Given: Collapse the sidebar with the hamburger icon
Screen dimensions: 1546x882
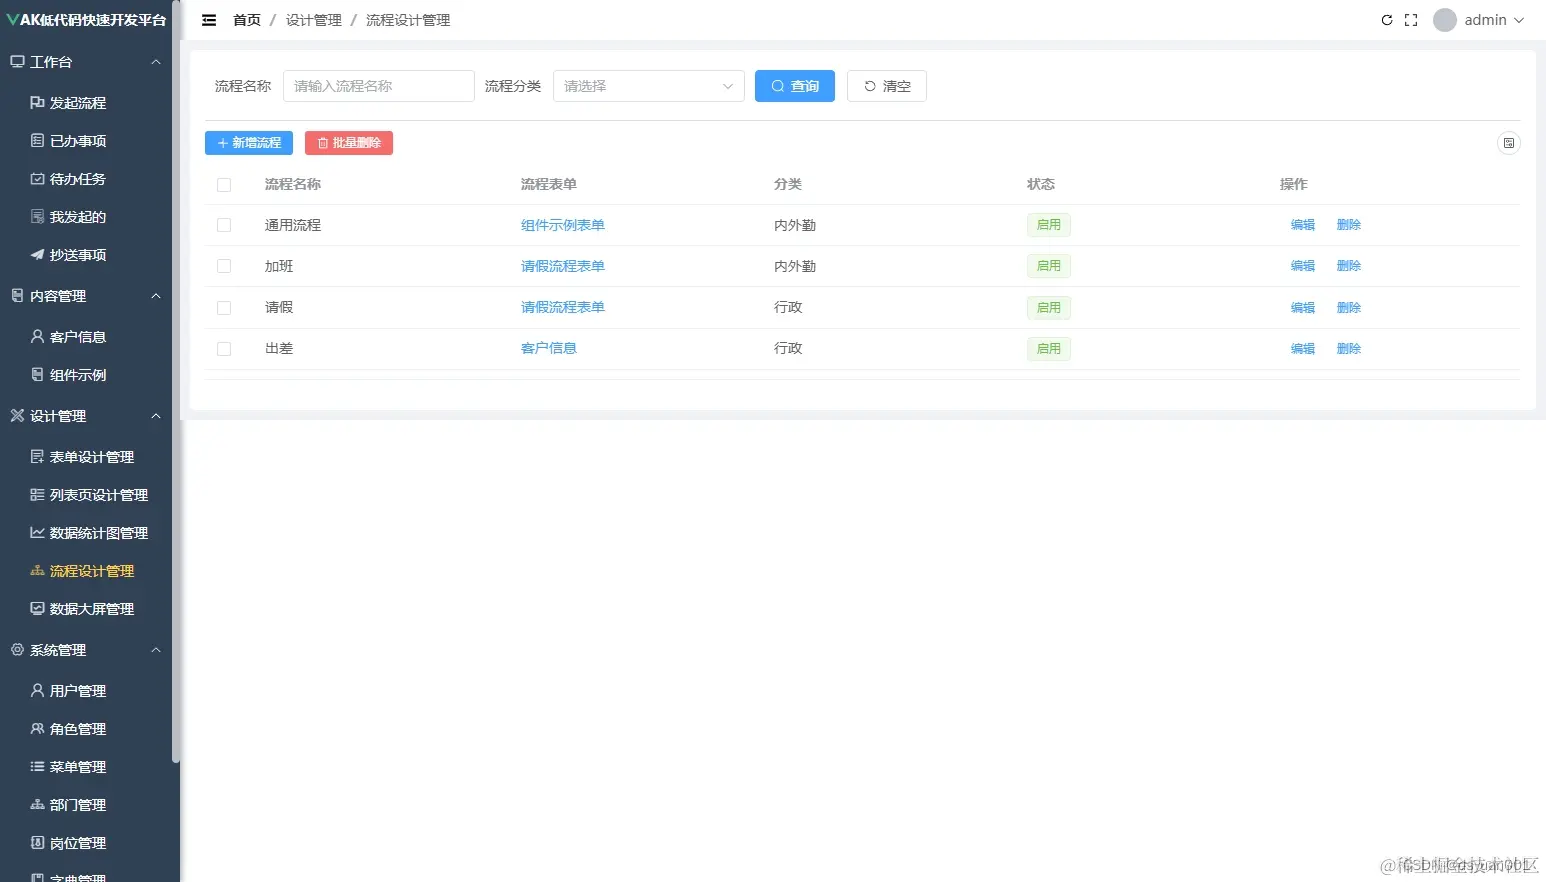Looking at the screenshot, I should pos(208,19).
